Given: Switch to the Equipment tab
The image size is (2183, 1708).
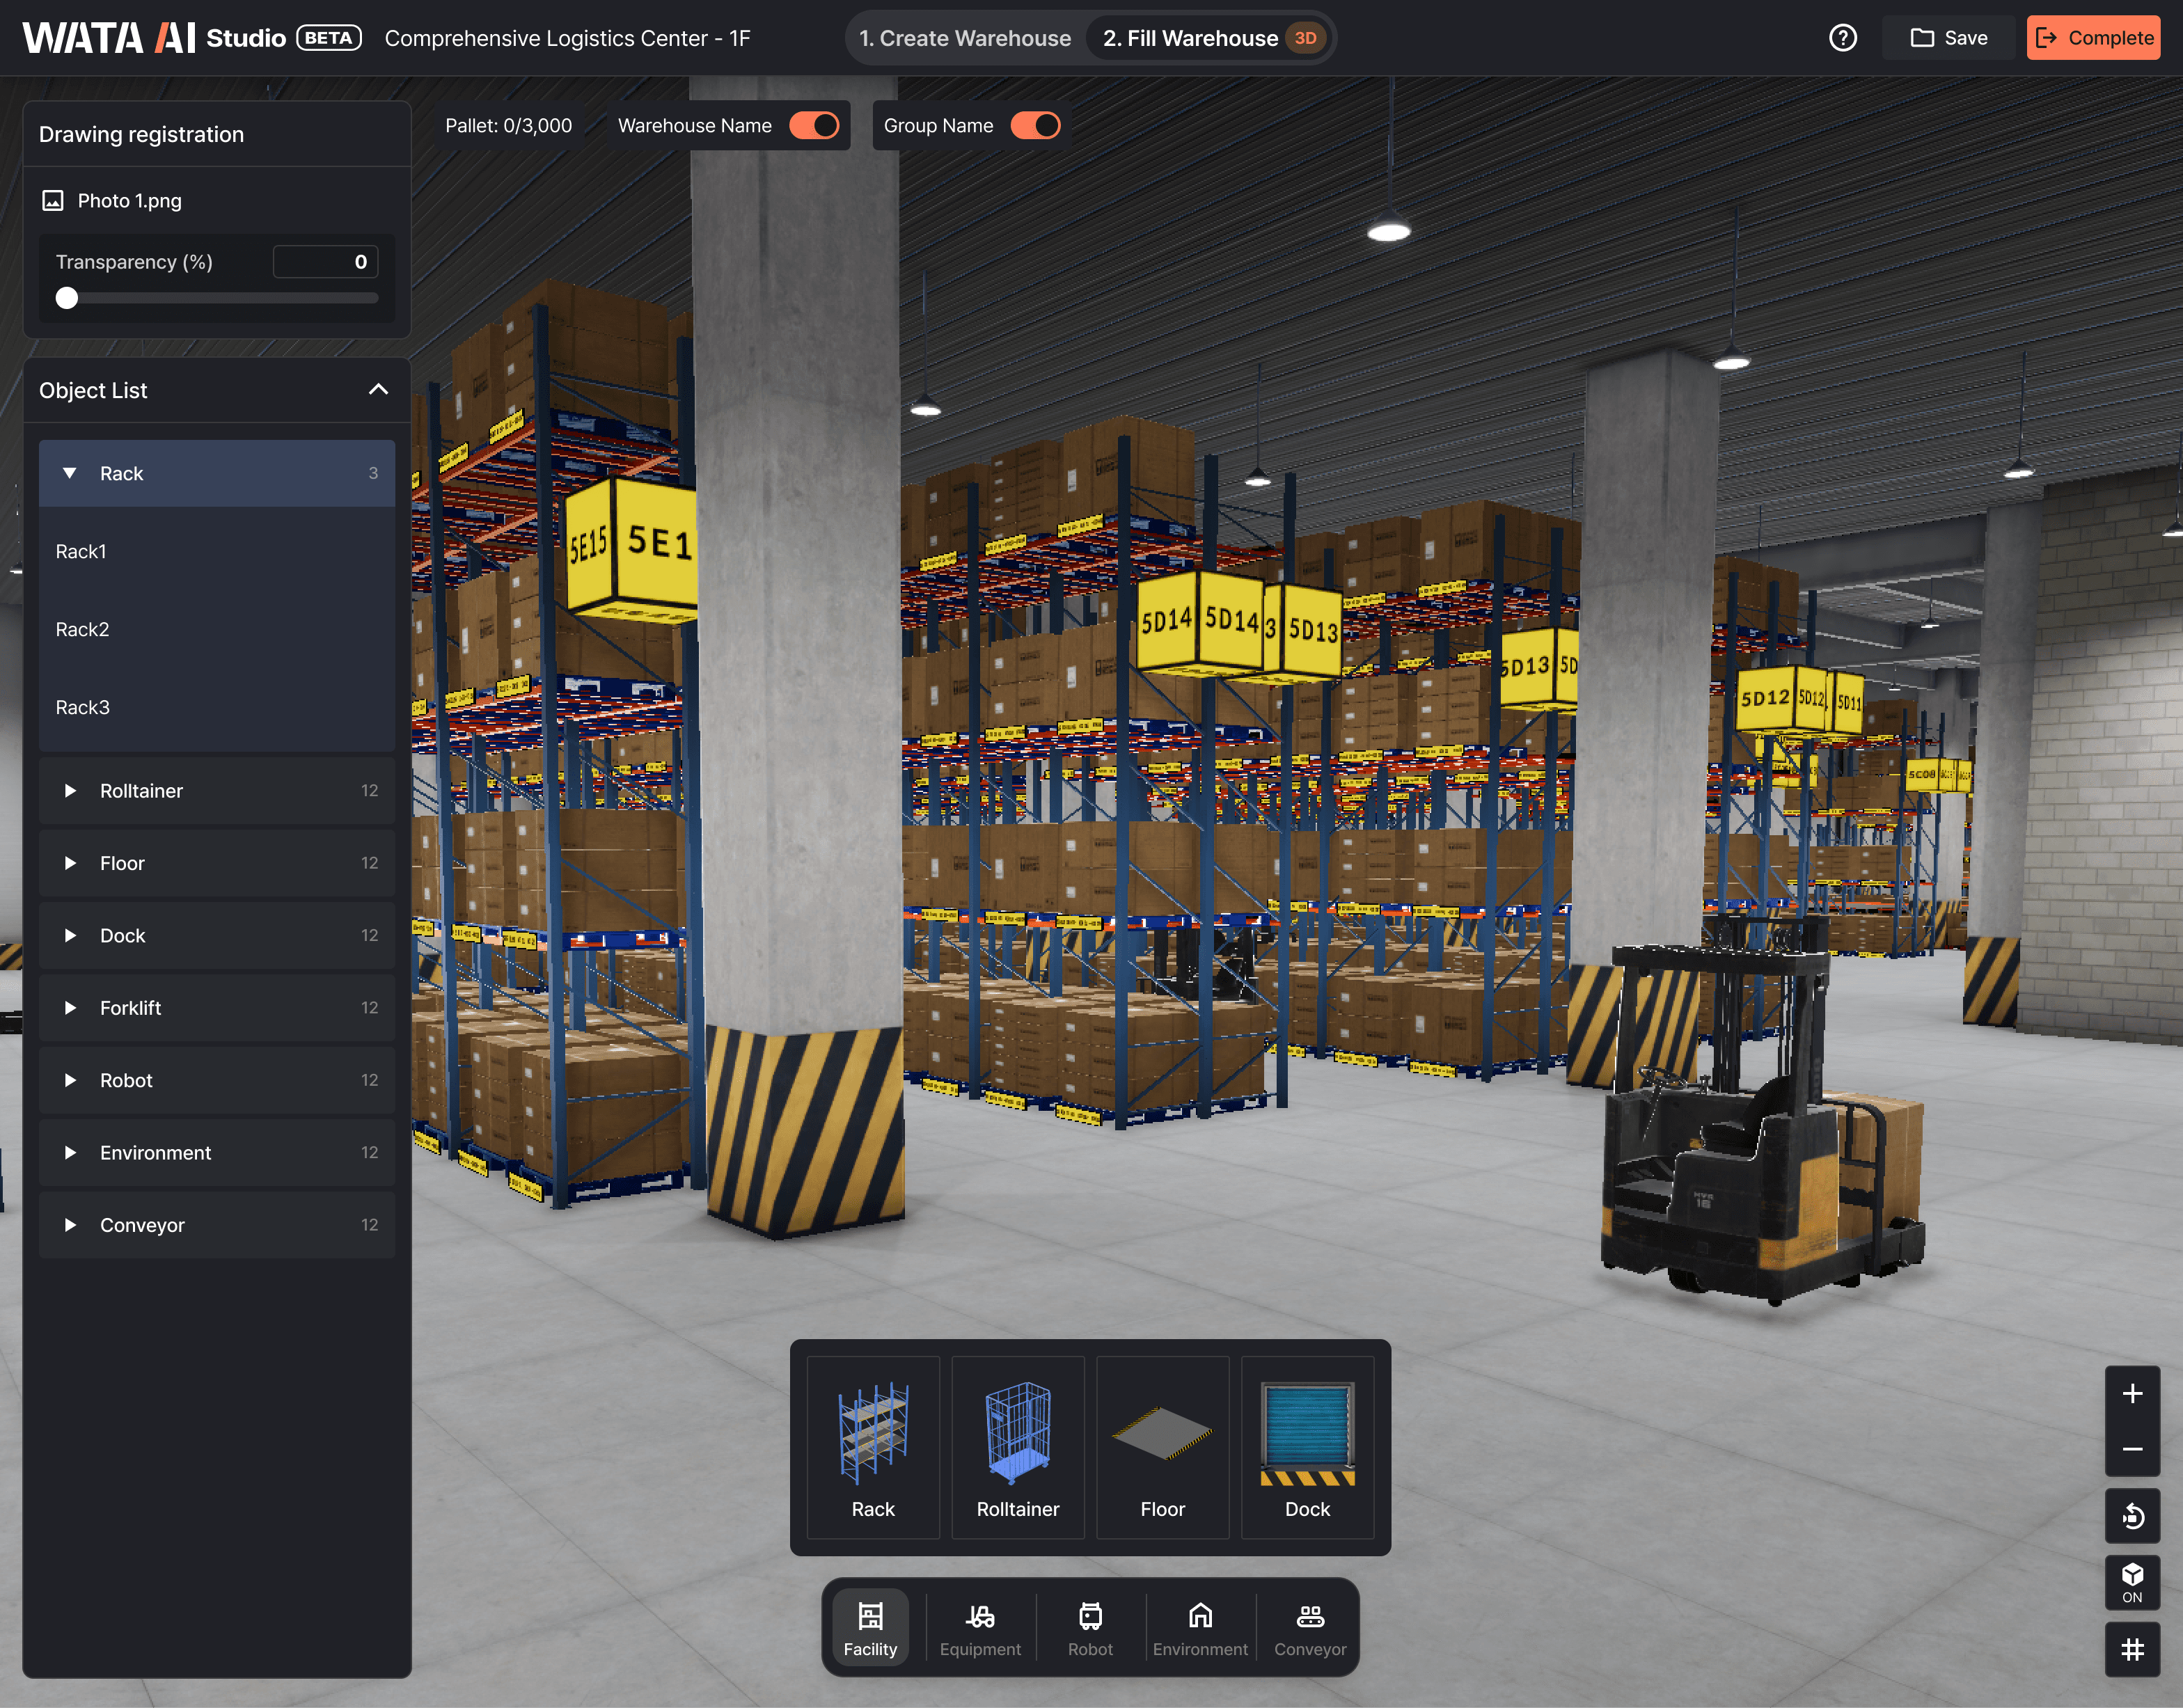Looking at the screenshot, I should pyautogui.click(x=980, y=1627).
